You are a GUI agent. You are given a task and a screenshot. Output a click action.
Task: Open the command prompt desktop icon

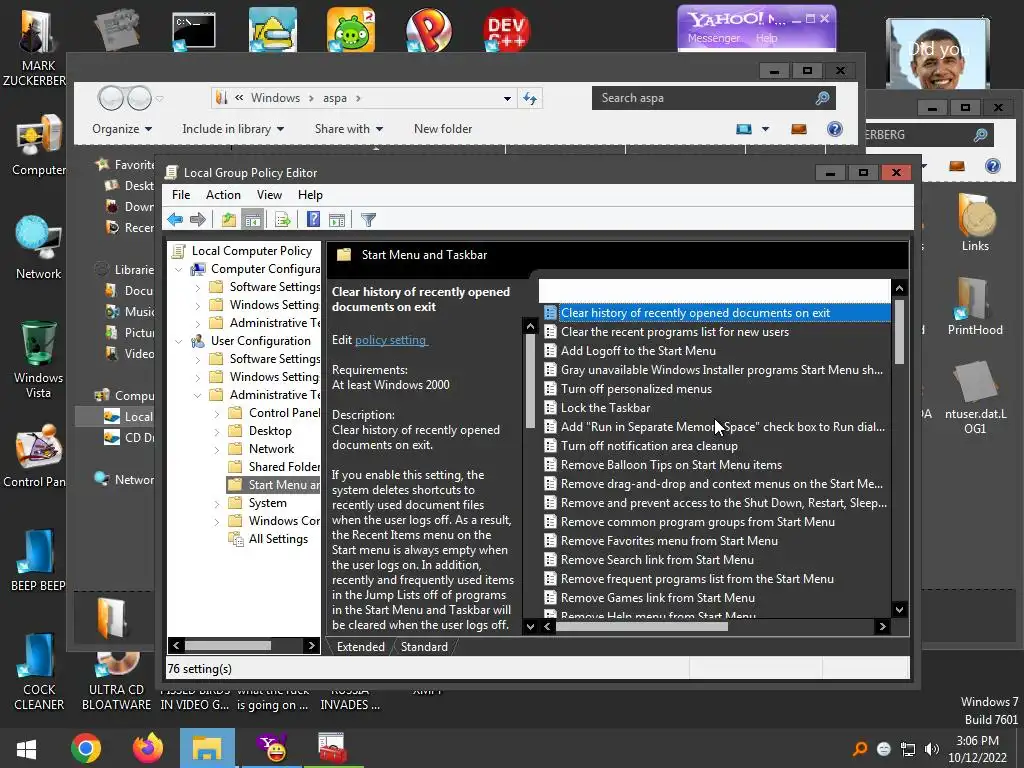click(x=193, y=31)
